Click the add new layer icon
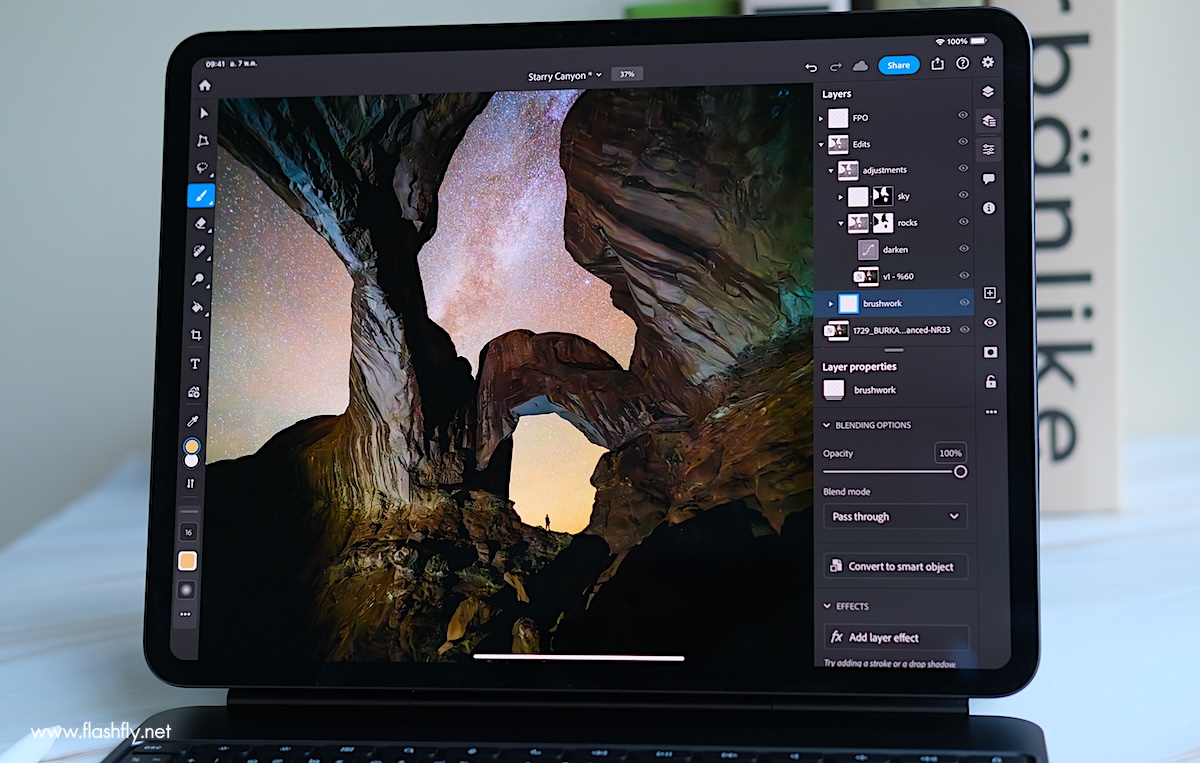This screenshot has width=1200, height=763. (x=989, y=293)
